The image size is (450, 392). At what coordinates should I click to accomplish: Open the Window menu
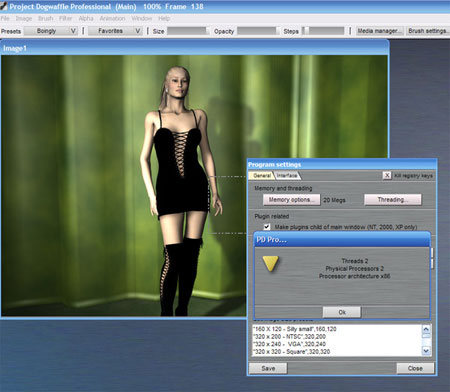142,18
